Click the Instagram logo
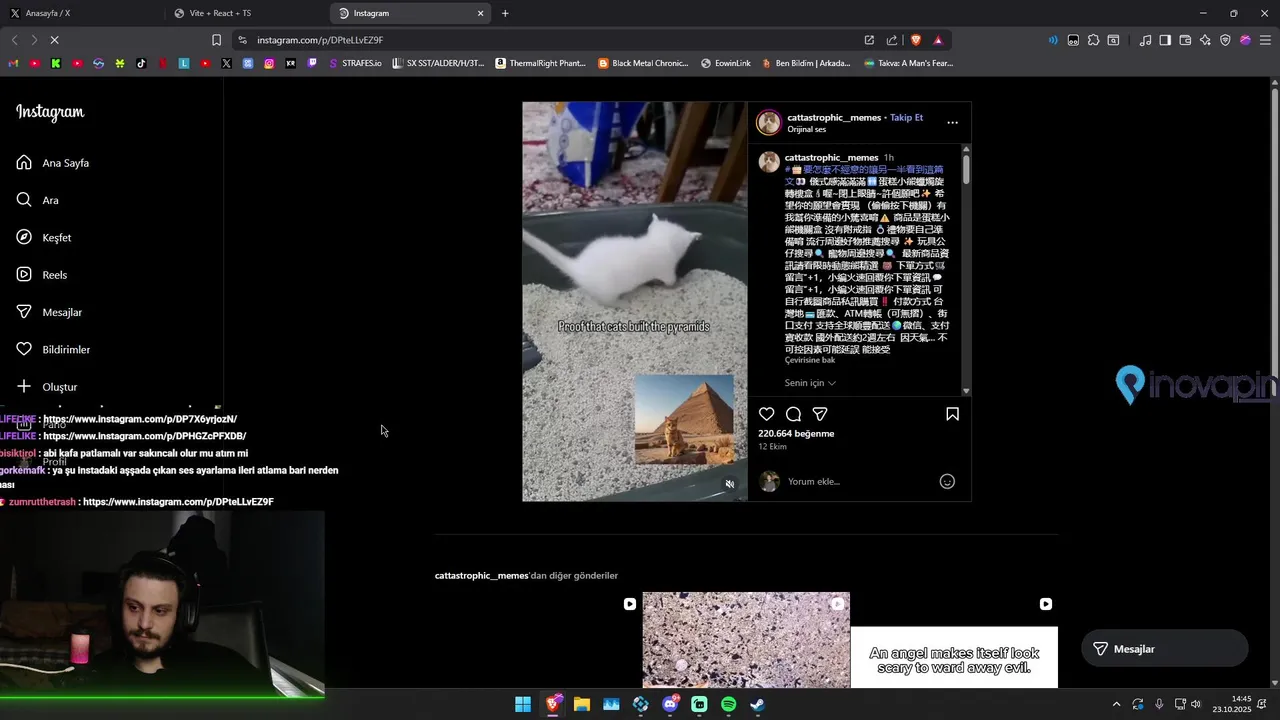This screenshot has height=720, width=1280. click(50, 112)
